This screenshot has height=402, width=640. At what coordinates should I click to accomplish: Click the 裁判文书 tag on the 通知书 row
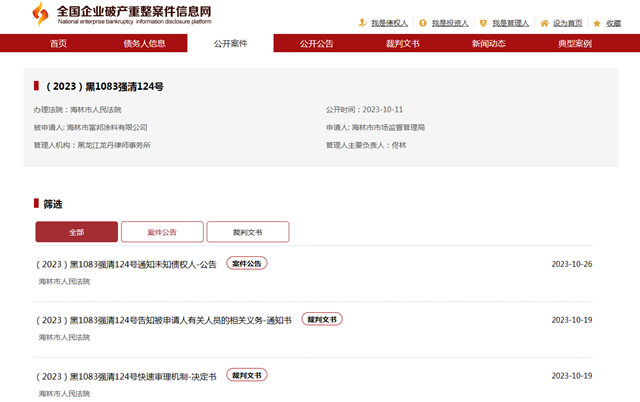click(322, 319)
